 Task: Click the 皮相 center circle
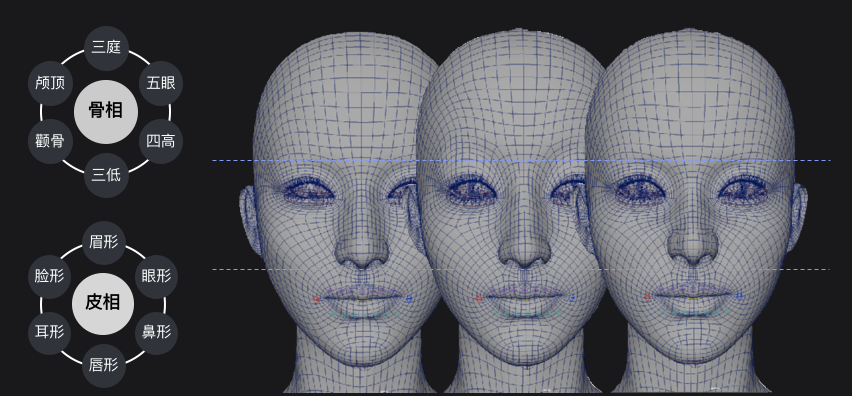[103, 303]
